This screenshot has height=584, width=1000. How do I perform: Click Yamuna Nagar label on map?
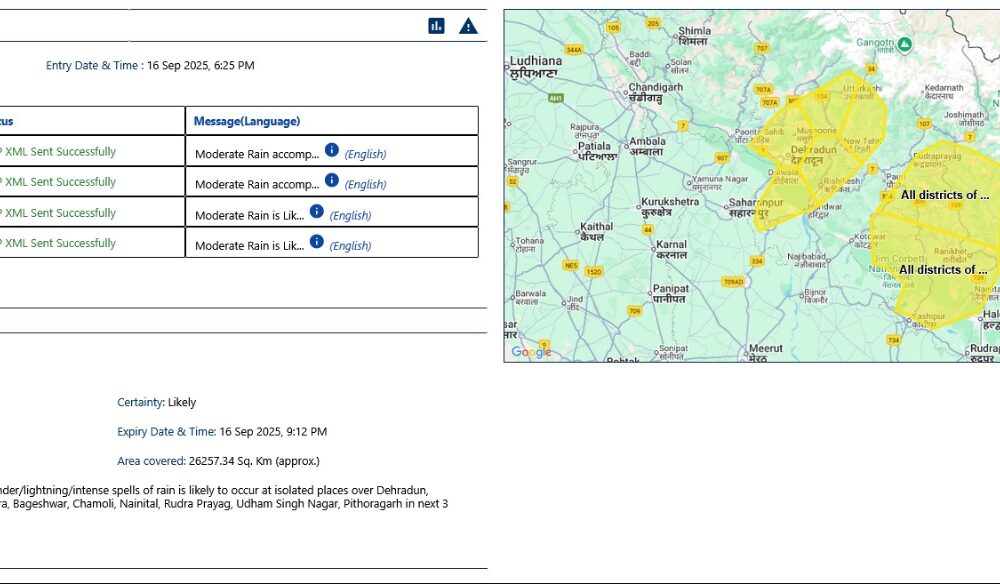[x=720, y=183]
